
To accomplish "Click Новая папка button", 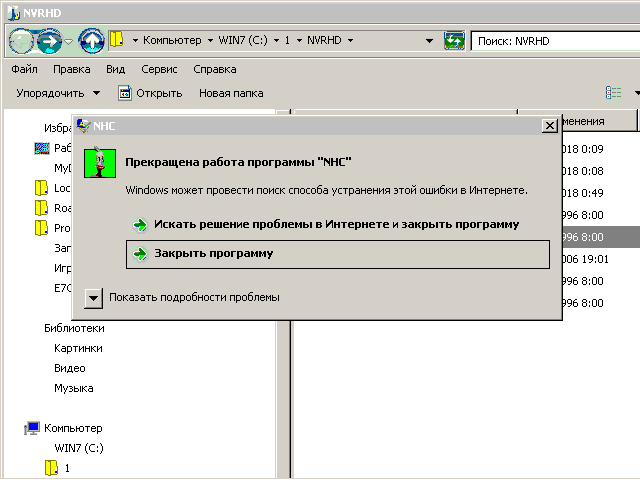I will (x=231, y=93).
